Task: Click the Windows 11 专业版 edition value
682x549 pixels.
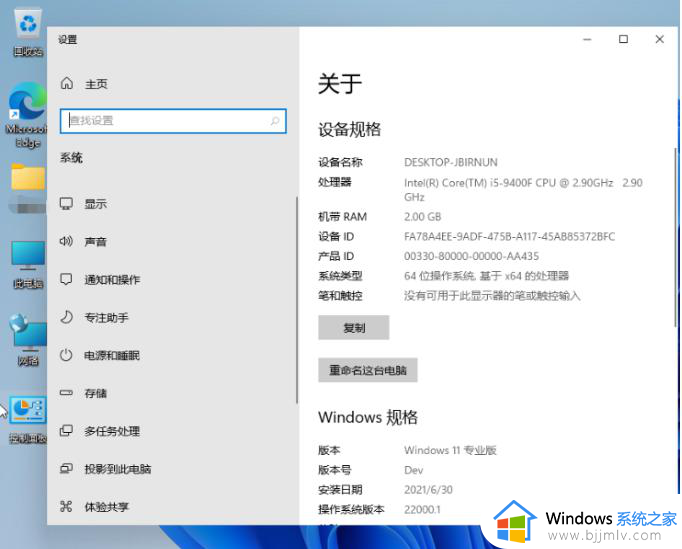Action: point(450,450)
